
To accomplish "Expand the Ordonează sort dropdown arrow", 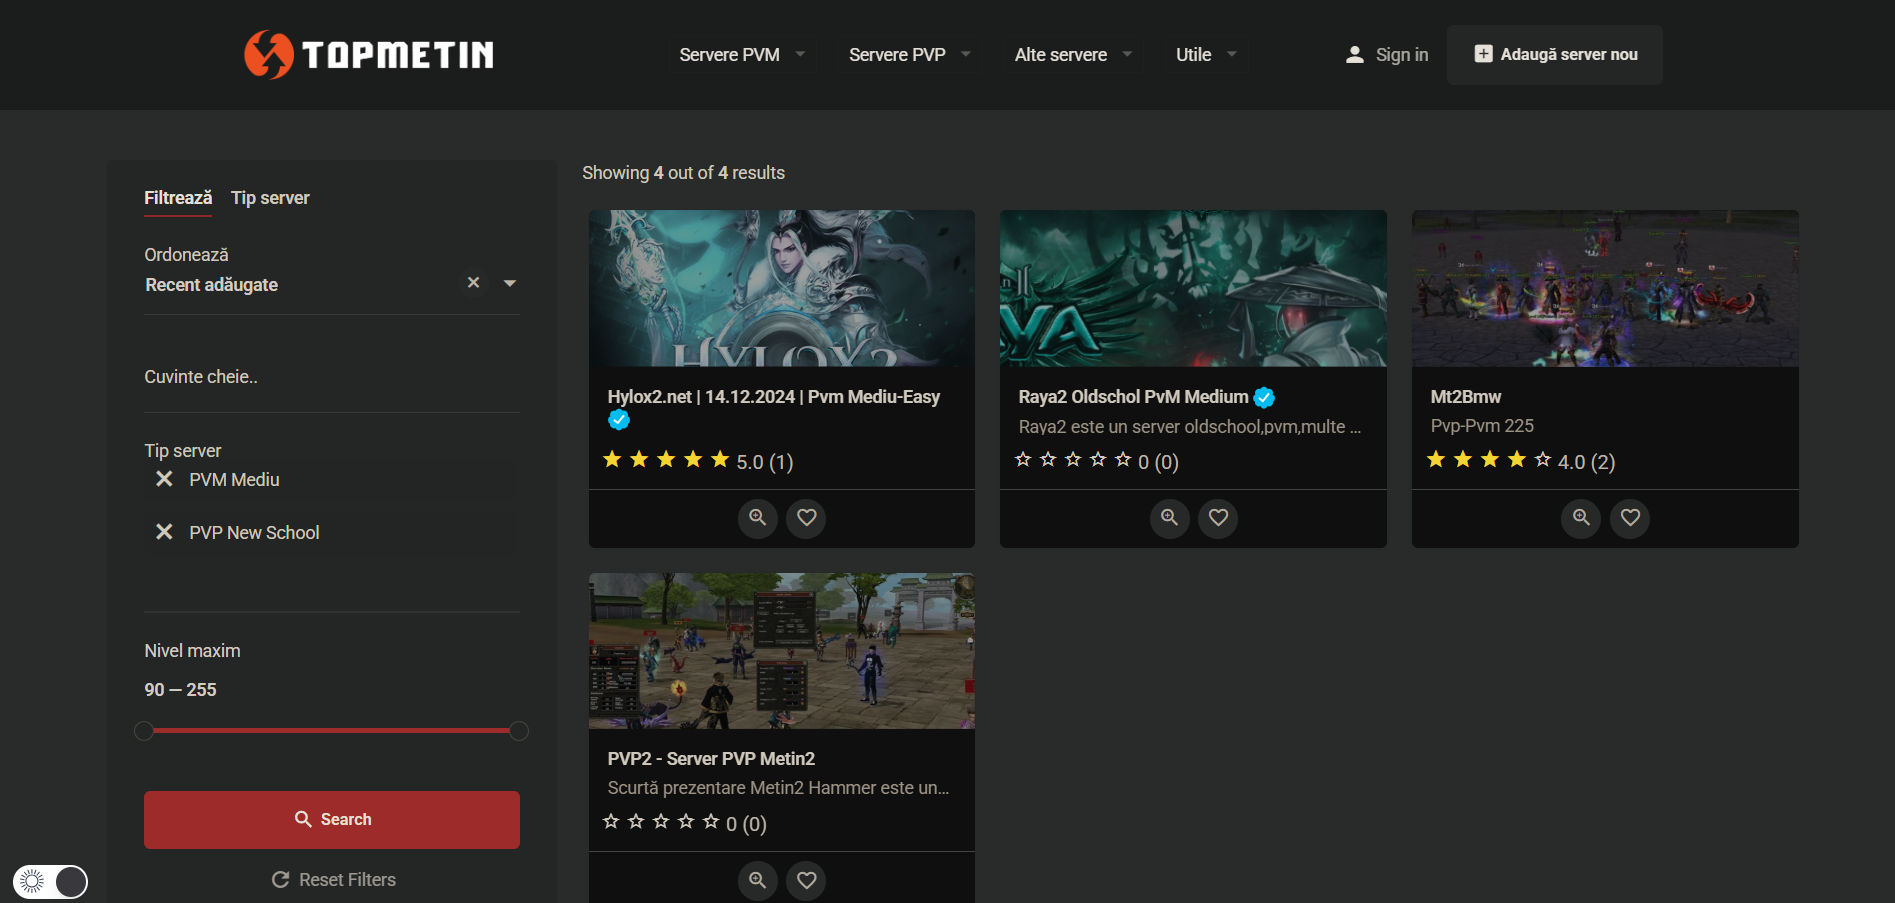I will (x=510, y=284).
